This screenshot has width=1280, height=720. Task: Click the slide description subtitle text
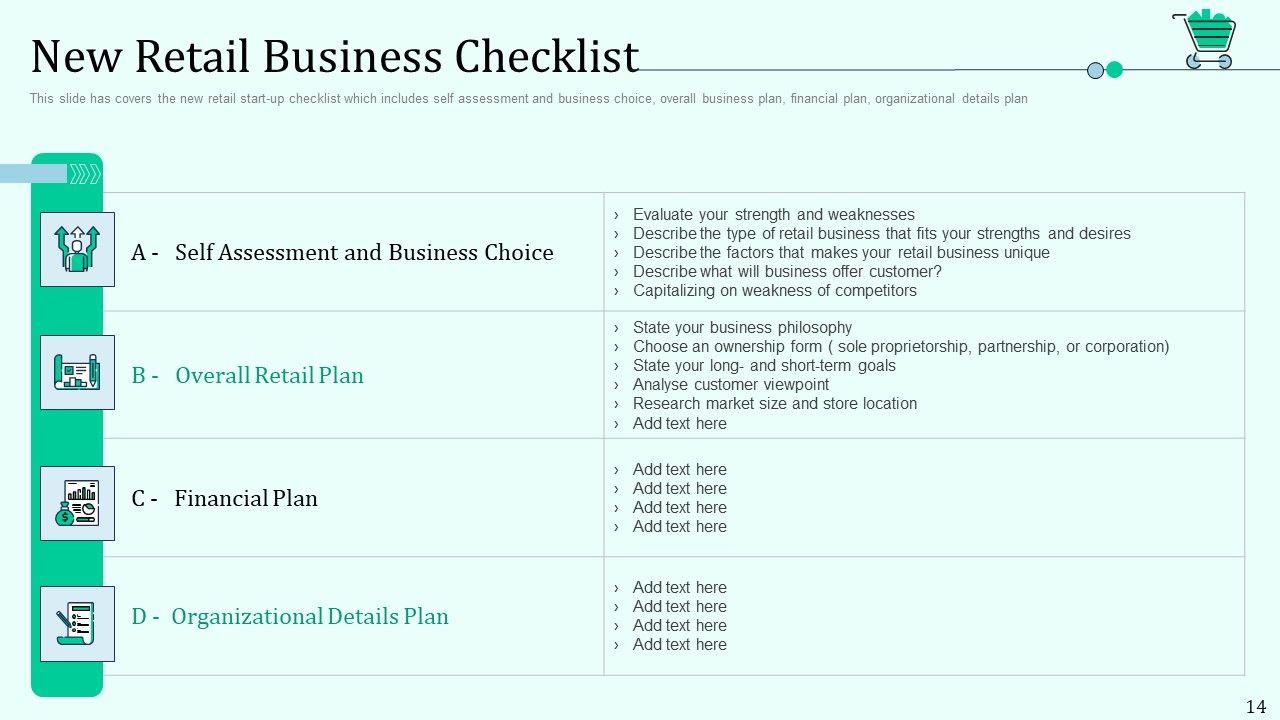528,99
